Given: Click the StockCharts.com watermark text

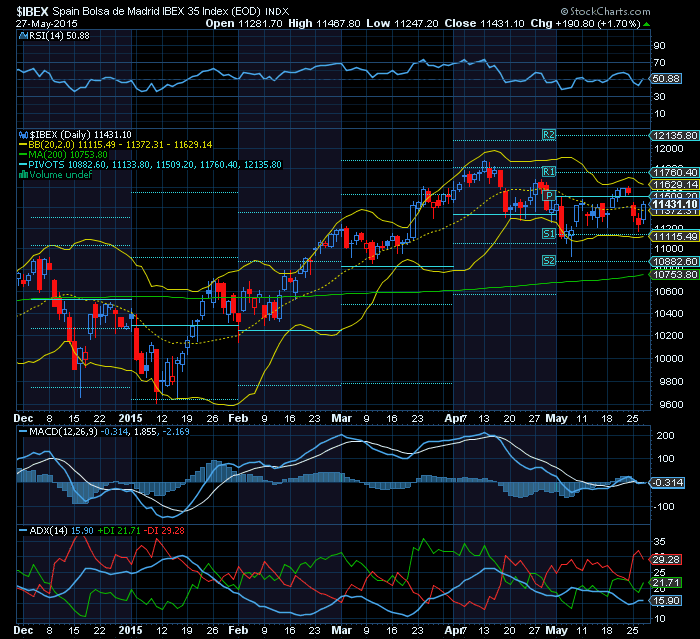Looking at the screenshot, I should pos(606,12).
